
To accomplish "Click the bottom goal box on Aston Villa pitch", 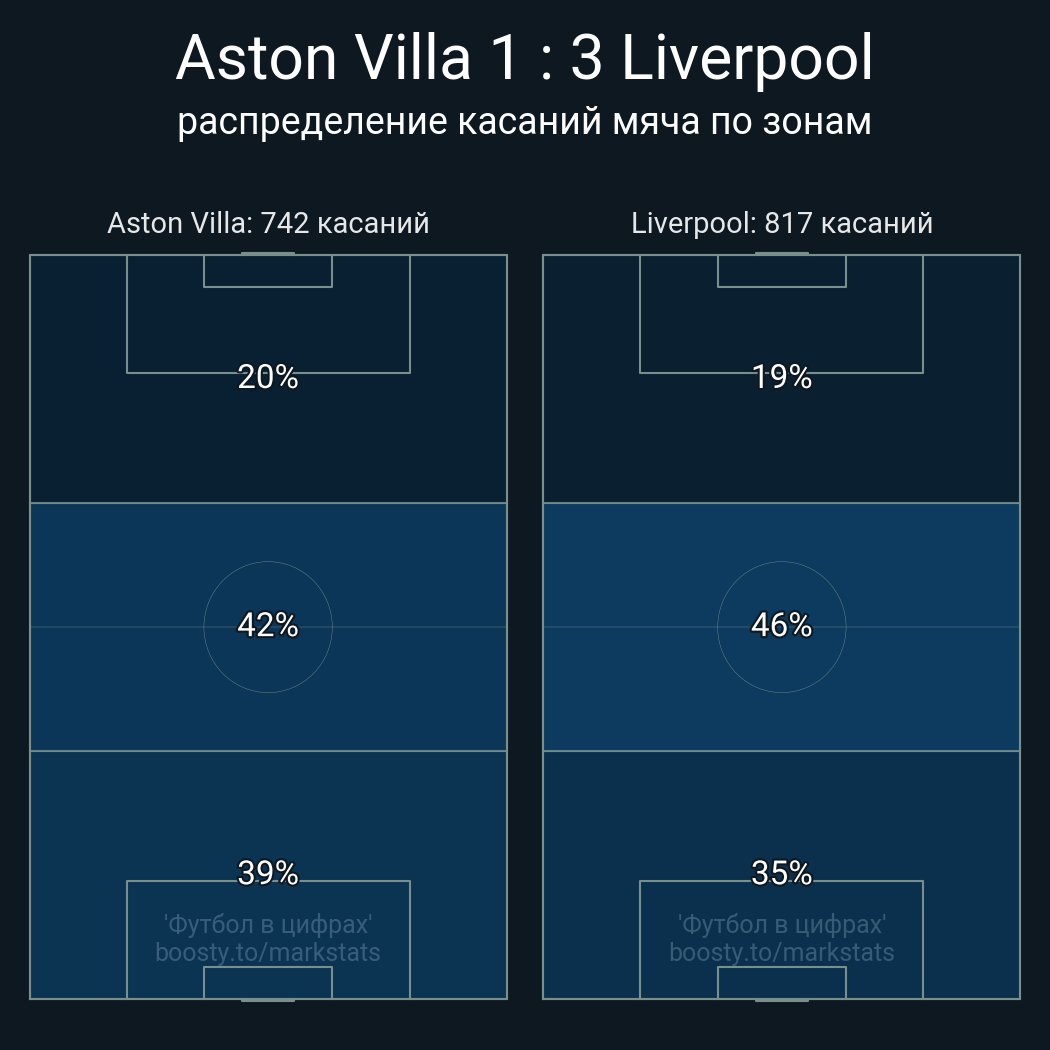I will point(268,982).
